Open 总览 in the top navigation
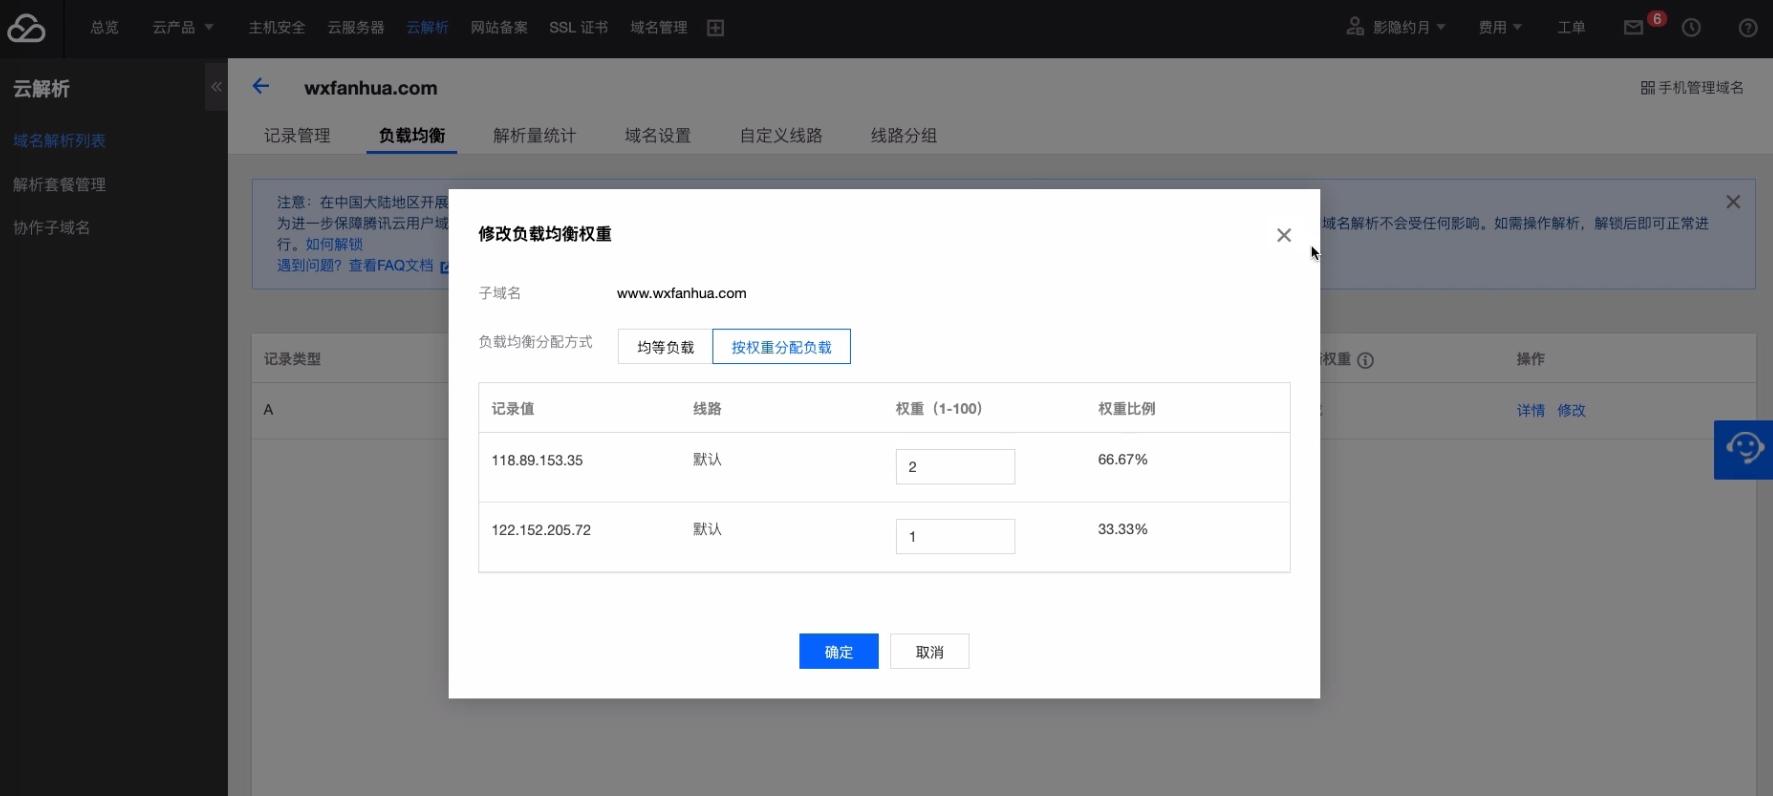This screenshot has width=1773, height=796. [x=104, y=27]
